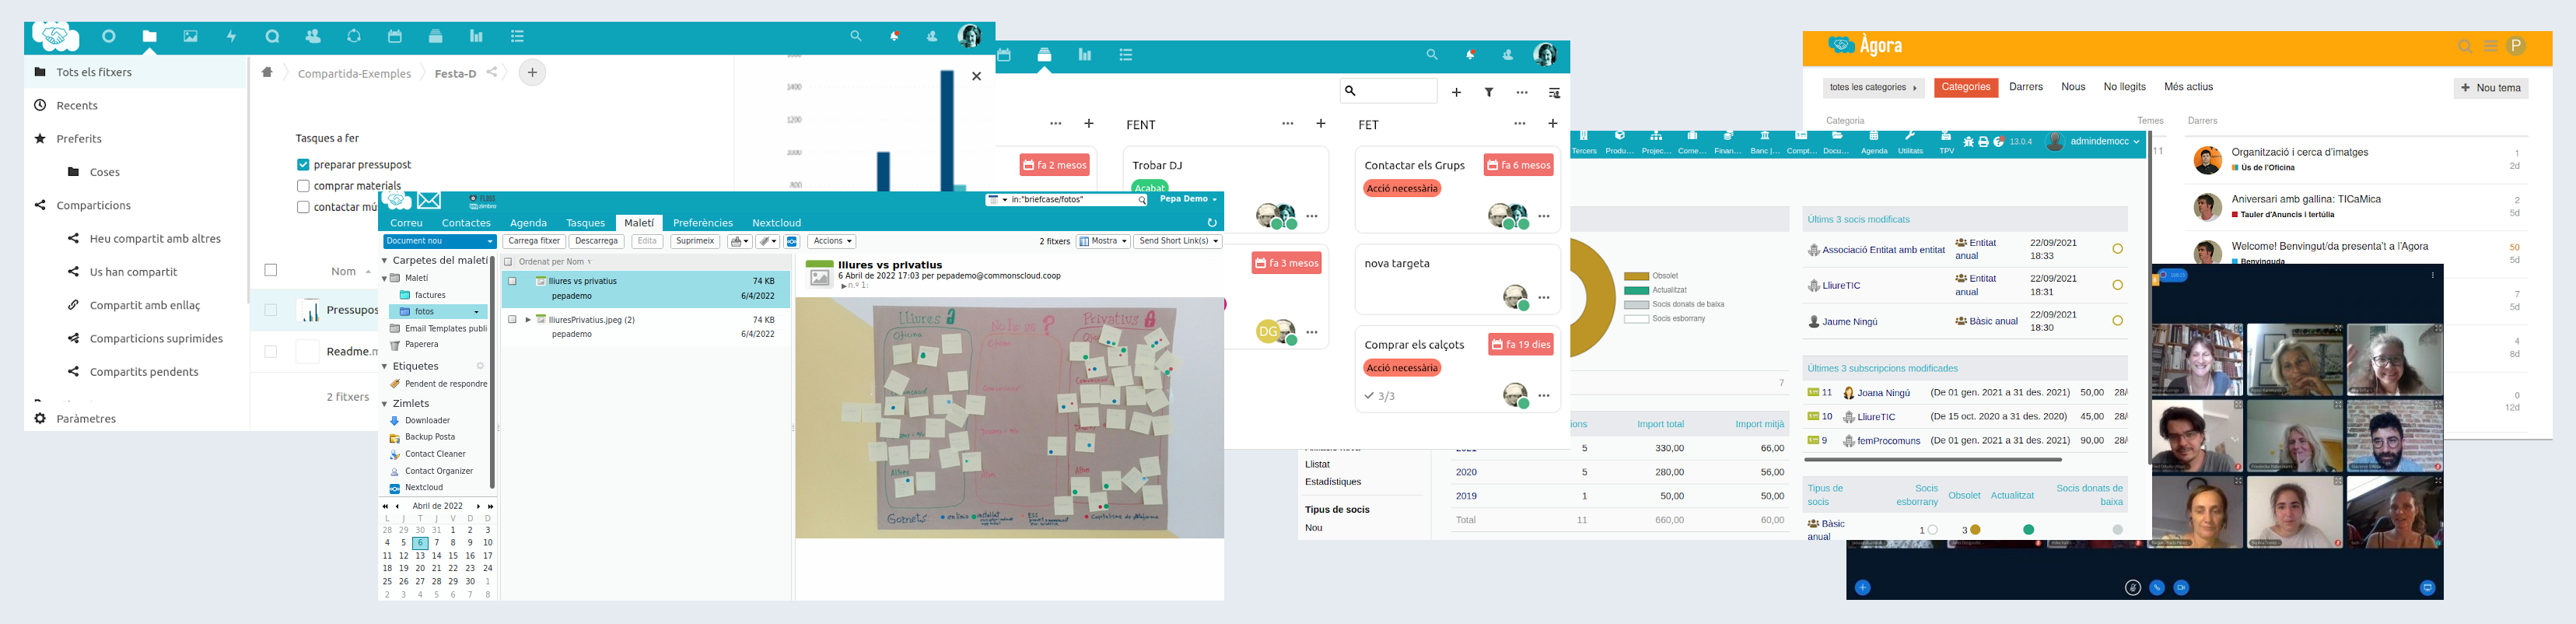Tick lliures vs privatius checkbox in Zimbra list
The image size is (2576, 624).
(512, 281)
